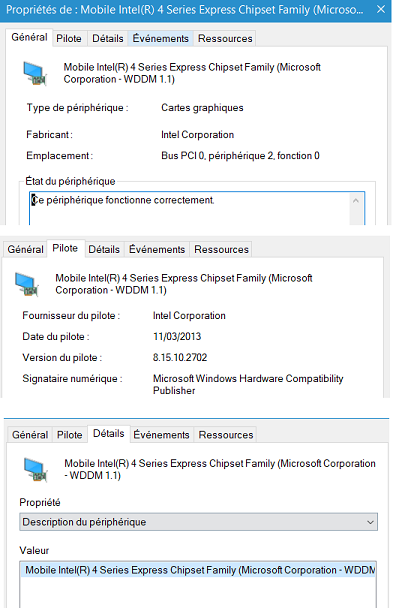Click the display adapter icon in Détails panel

[x=36, y=470]
